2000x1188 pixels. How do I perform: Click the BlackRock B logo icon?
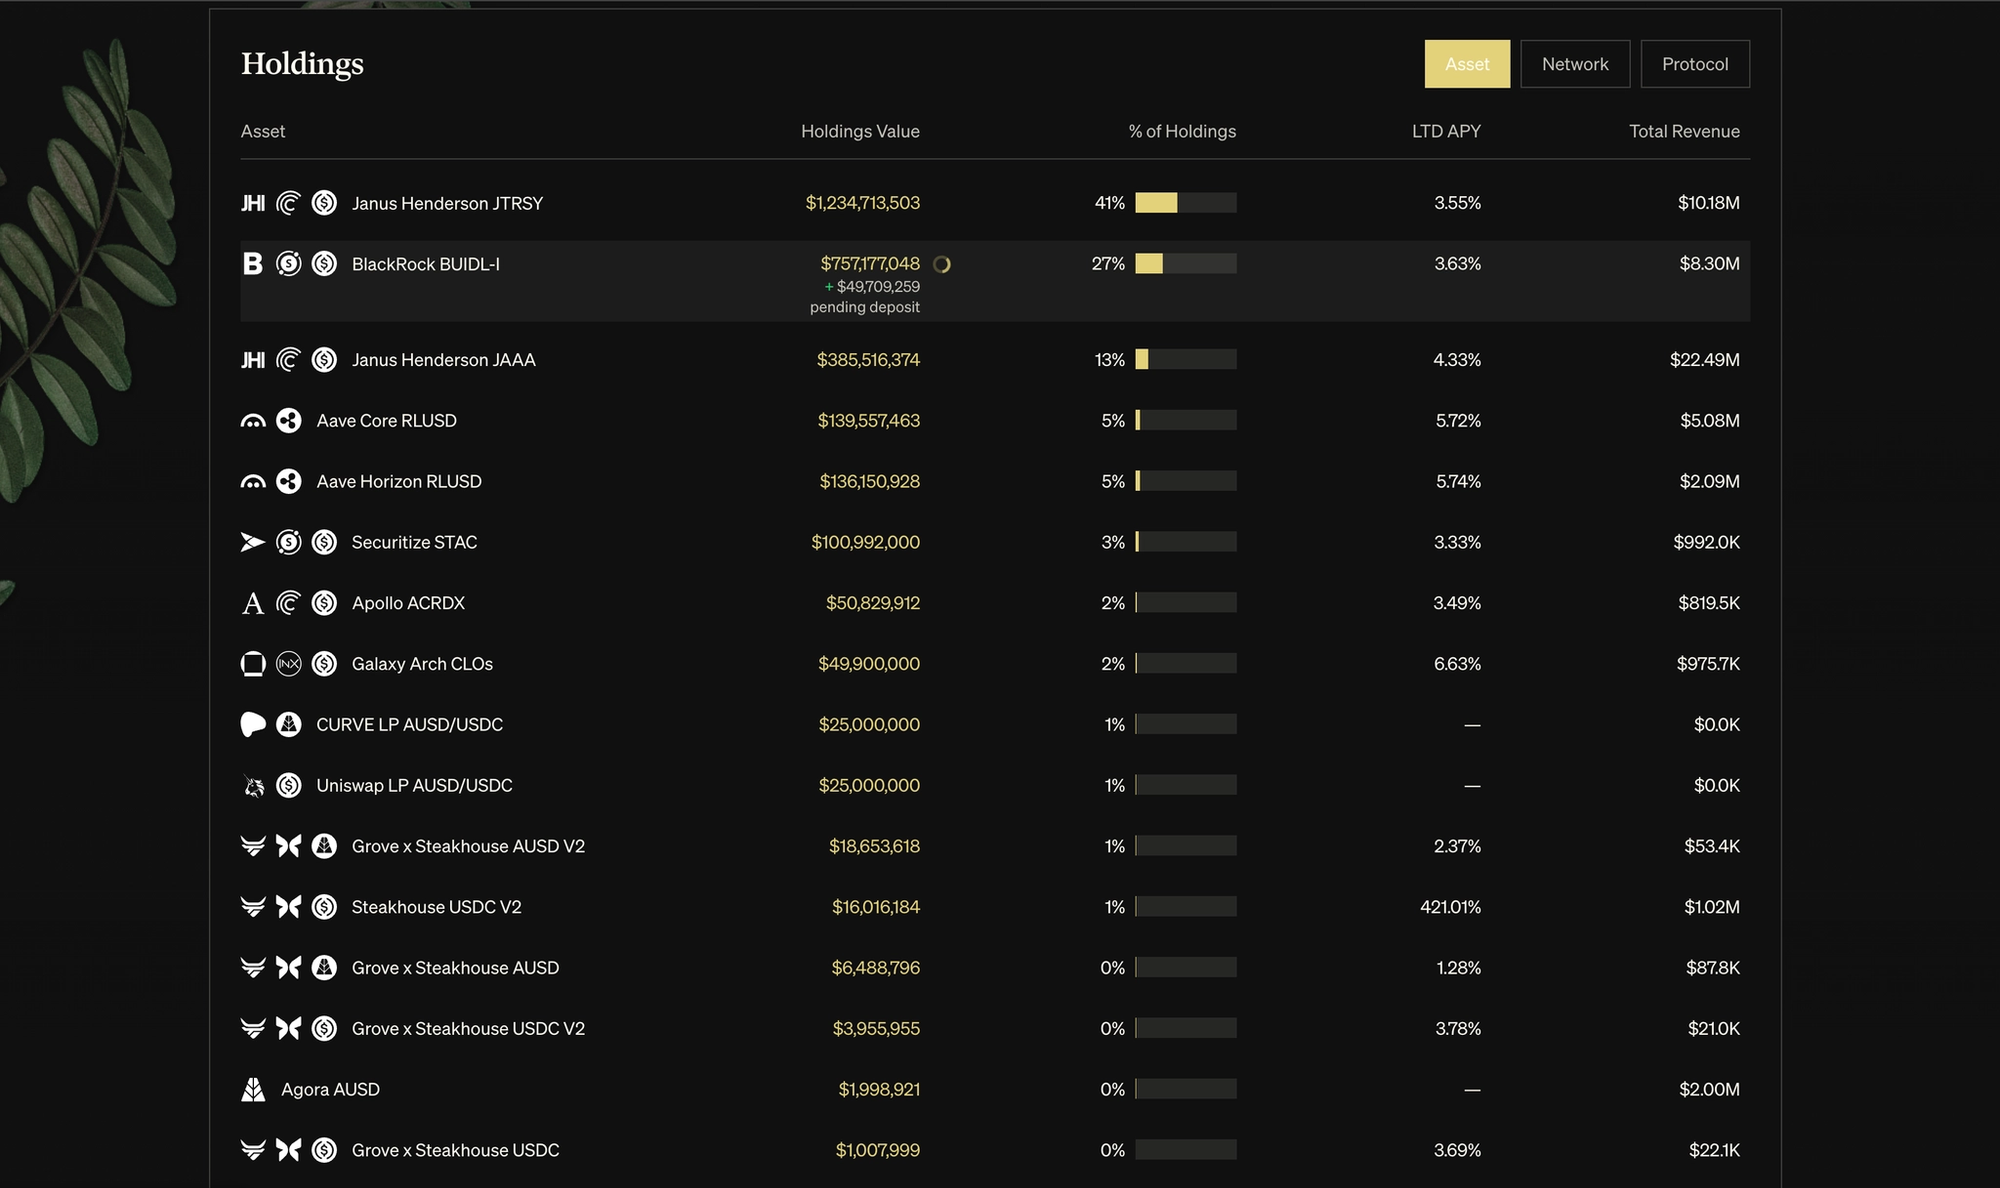pyautogui.click(x=253, y=264)
